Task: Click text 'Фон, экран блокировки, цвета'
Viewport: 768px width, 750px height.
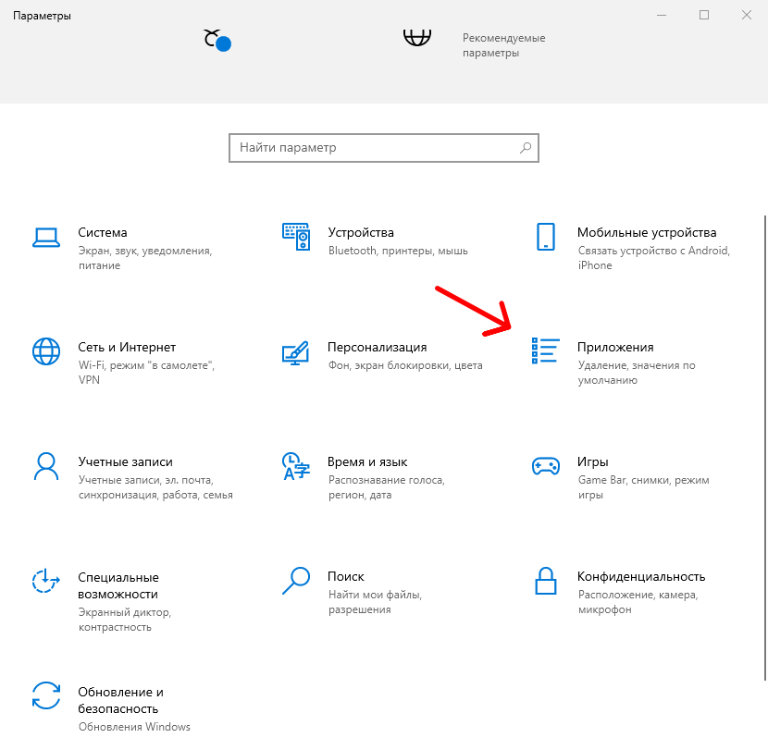Action: [405, 365]
